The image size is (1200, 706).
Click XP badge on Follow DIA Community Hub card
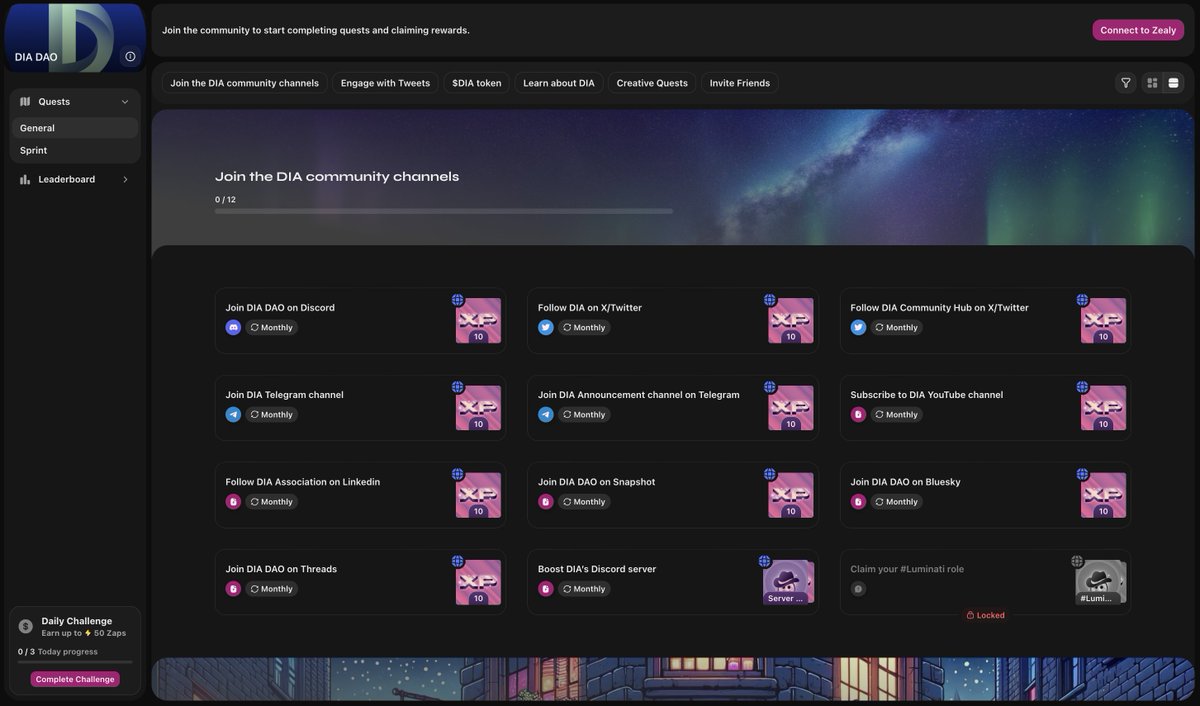[x=1103, y=321]
